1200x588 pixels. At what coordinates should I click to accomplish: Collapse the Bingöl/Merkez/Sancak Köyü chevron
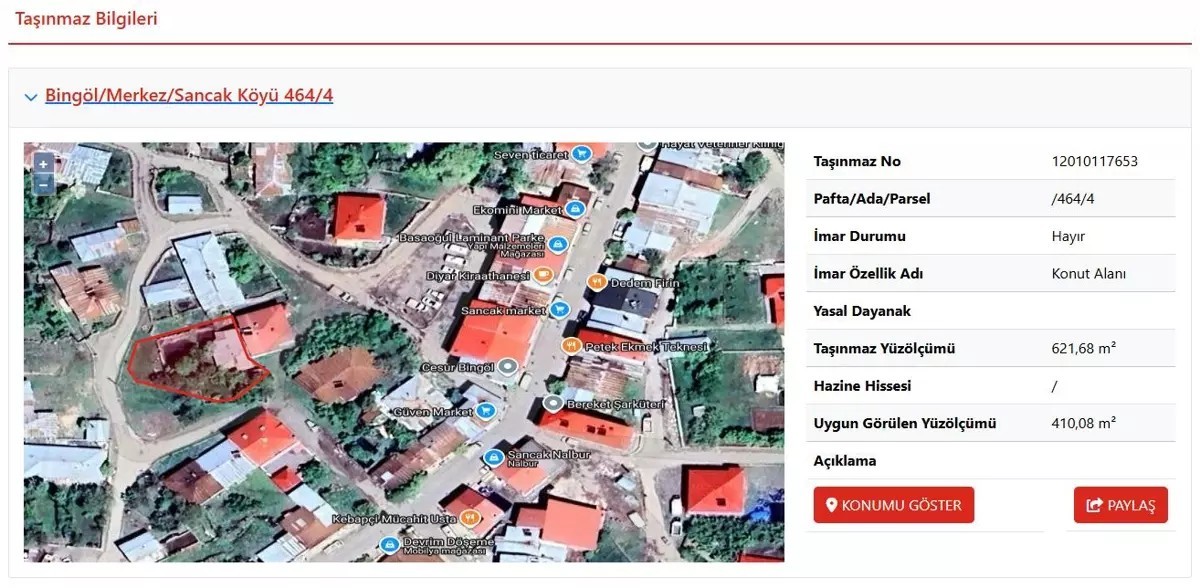[30, 97]
